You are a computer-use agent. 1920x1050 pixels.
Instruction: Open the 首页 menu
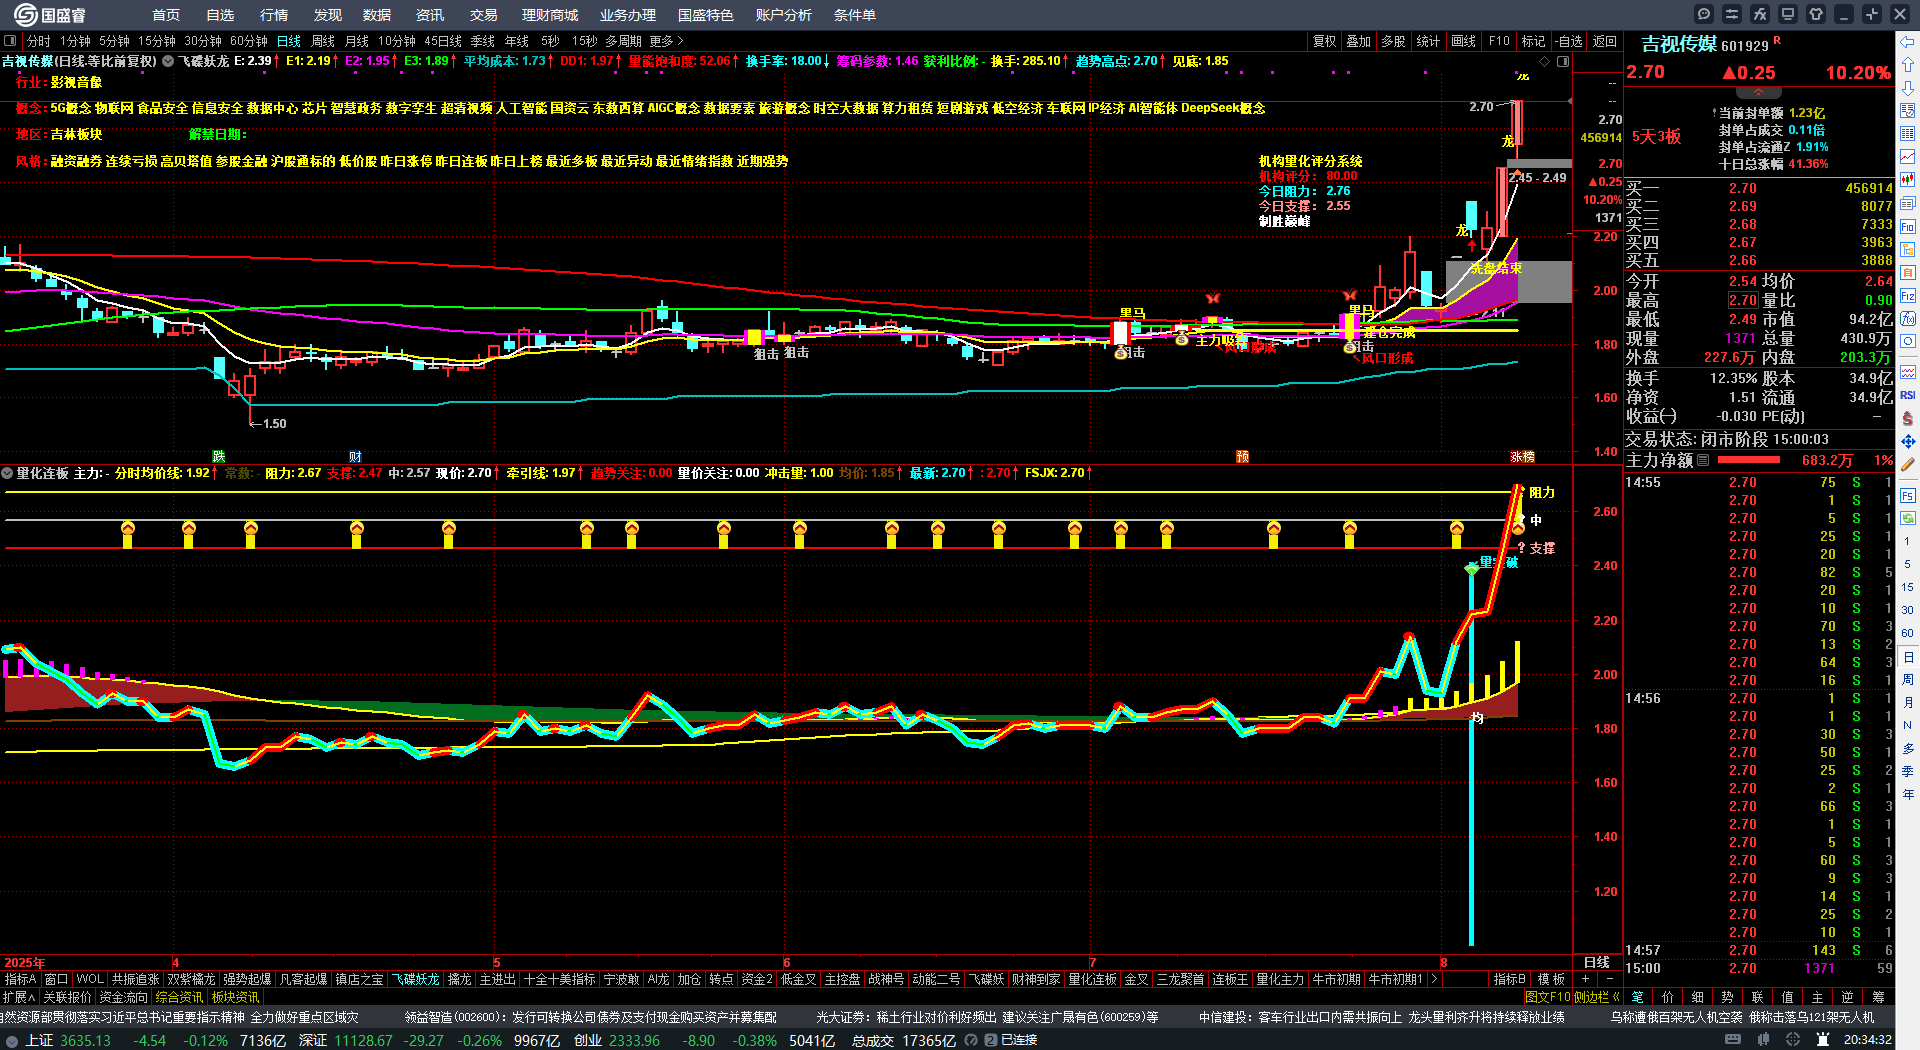click(x=166, y=15)
